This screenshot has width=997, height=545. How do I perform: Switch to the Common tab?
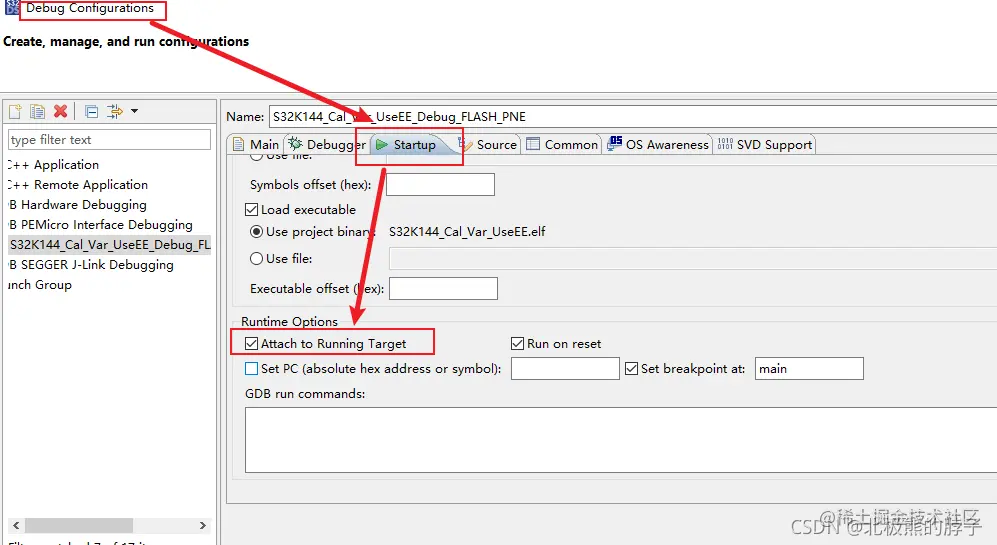pyautogui.click(x=562, y=145)
